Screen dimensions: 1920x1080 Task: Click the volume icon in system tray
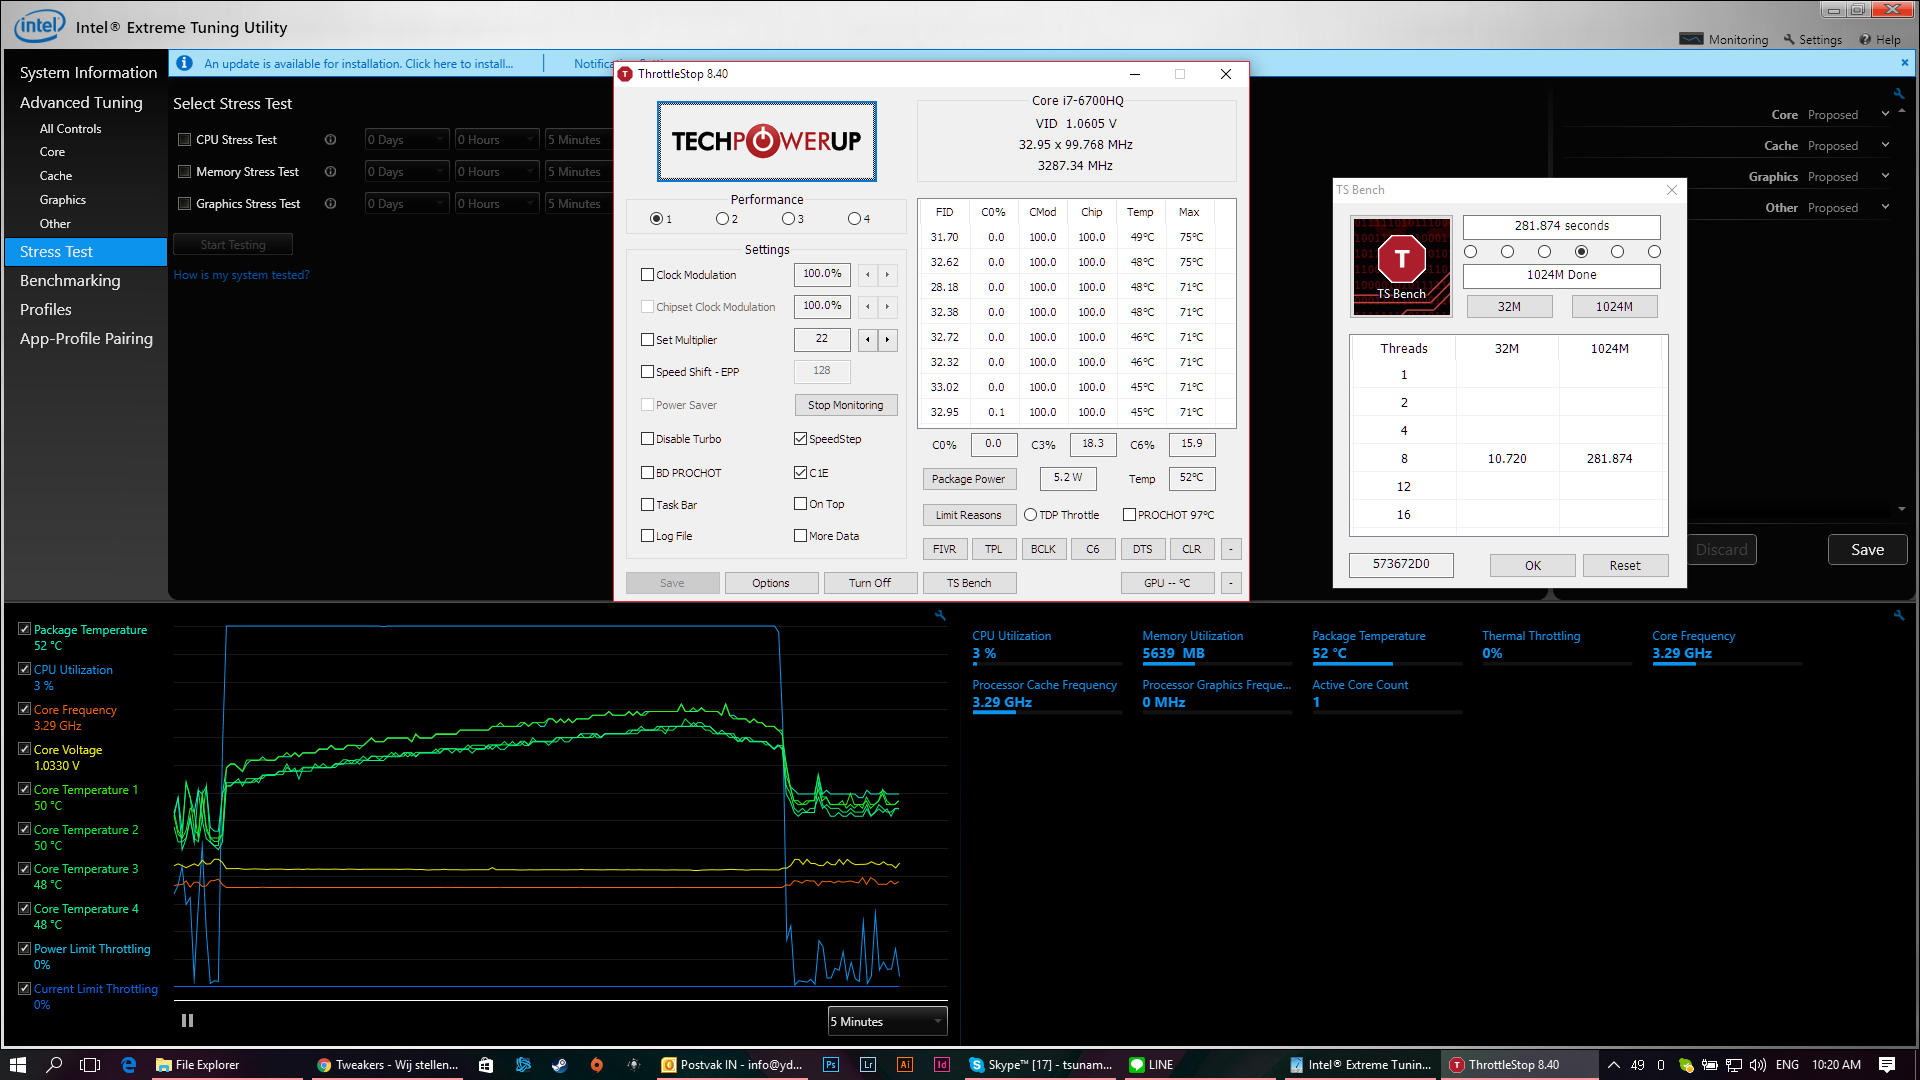coord(1757,1065)
